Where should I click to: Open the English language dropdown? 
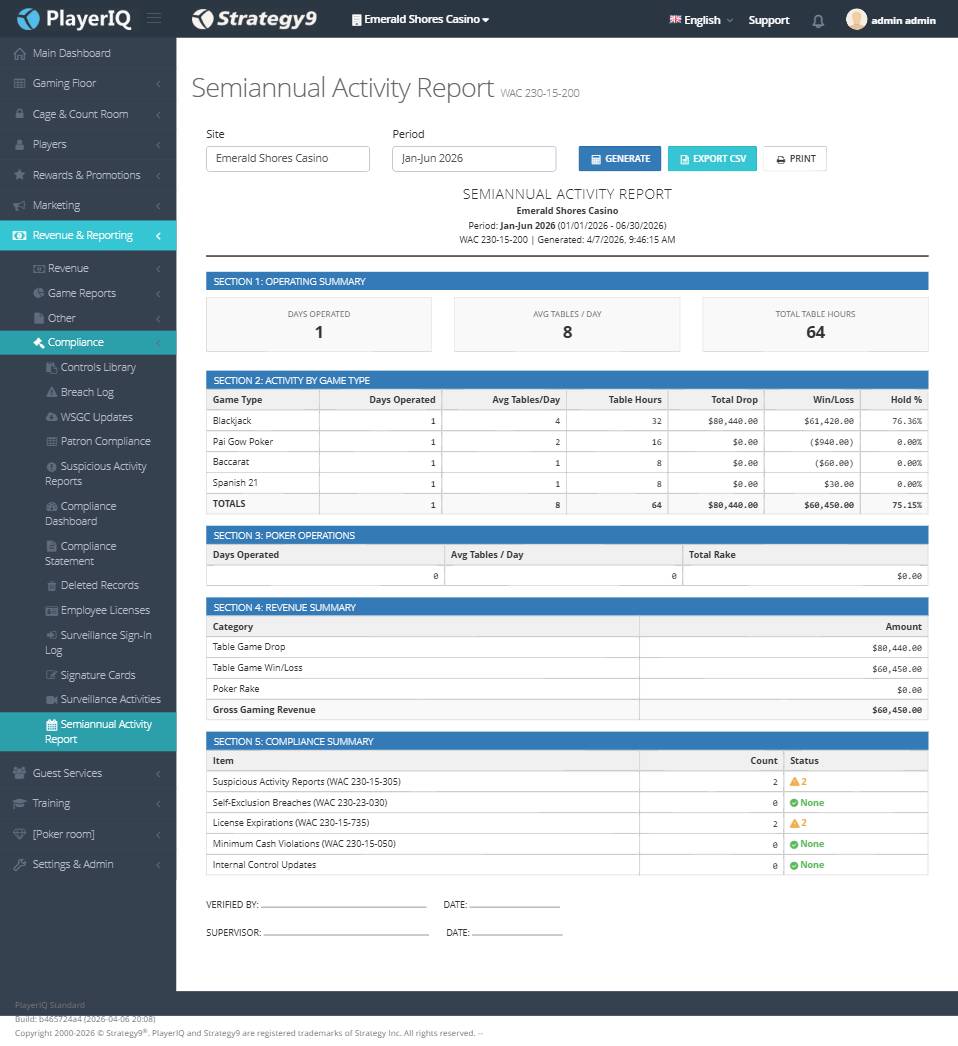(701, 20)
